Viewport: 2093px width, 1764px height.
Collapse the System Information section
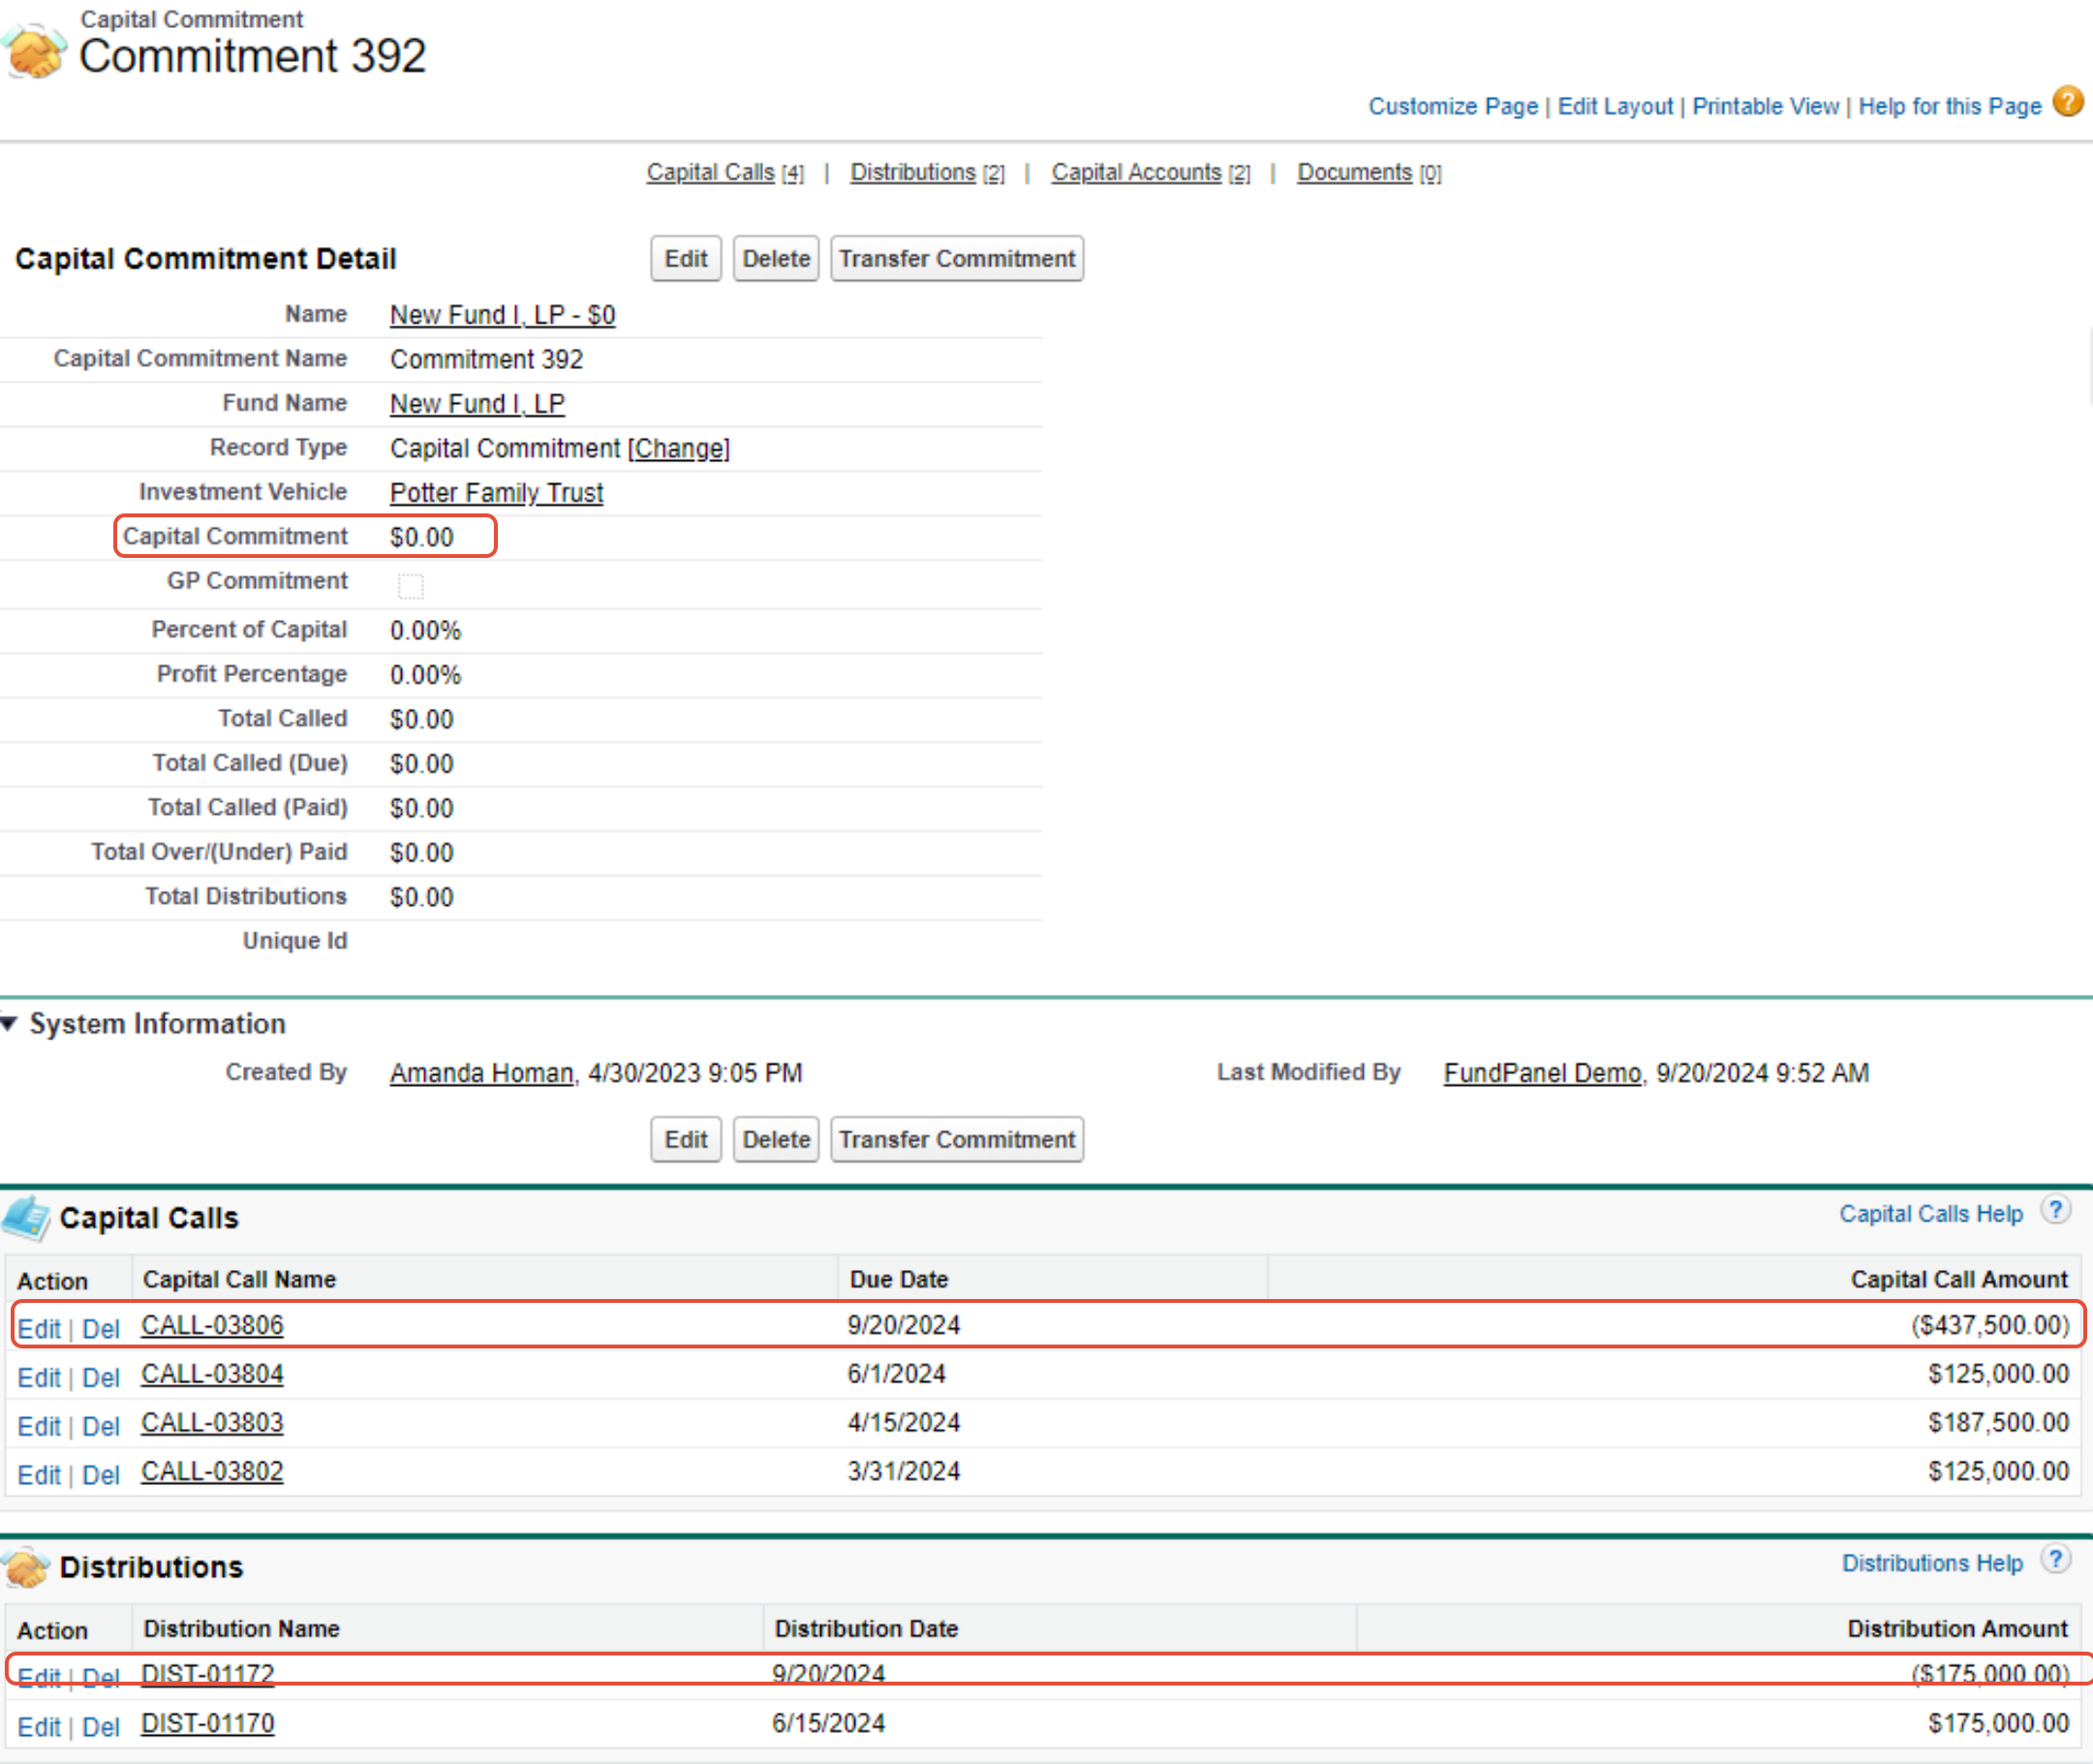(x=10, y=1023)
